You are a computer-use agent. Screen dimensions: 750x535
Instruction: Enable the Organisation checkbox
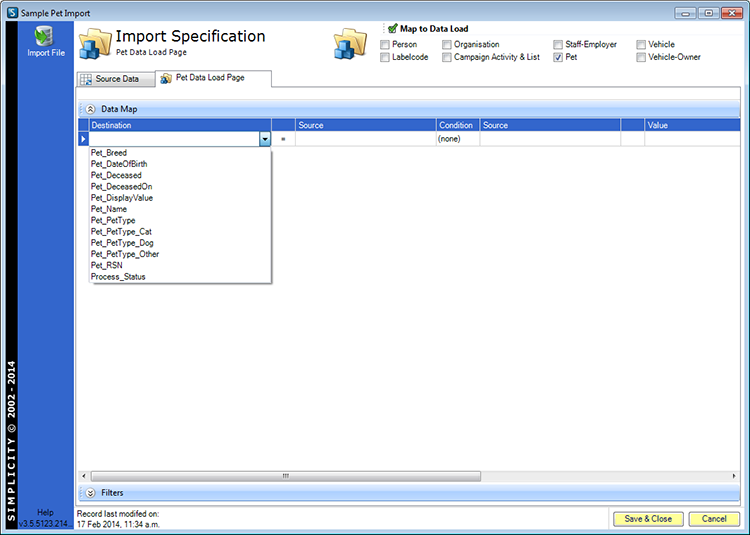446,44
